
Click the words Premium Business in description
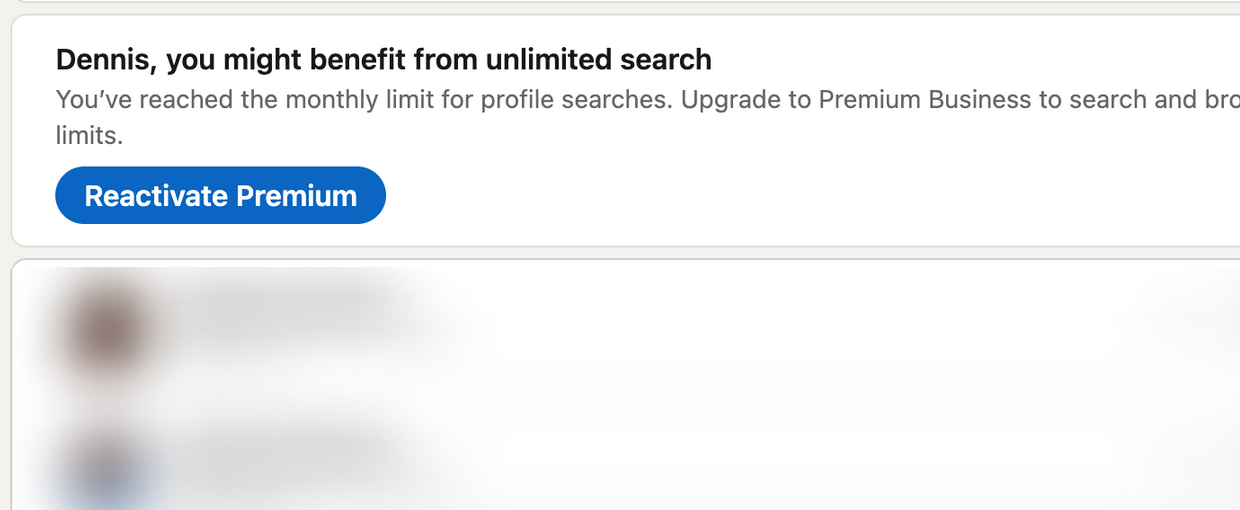pyautogui.click(x=925, y=100)
